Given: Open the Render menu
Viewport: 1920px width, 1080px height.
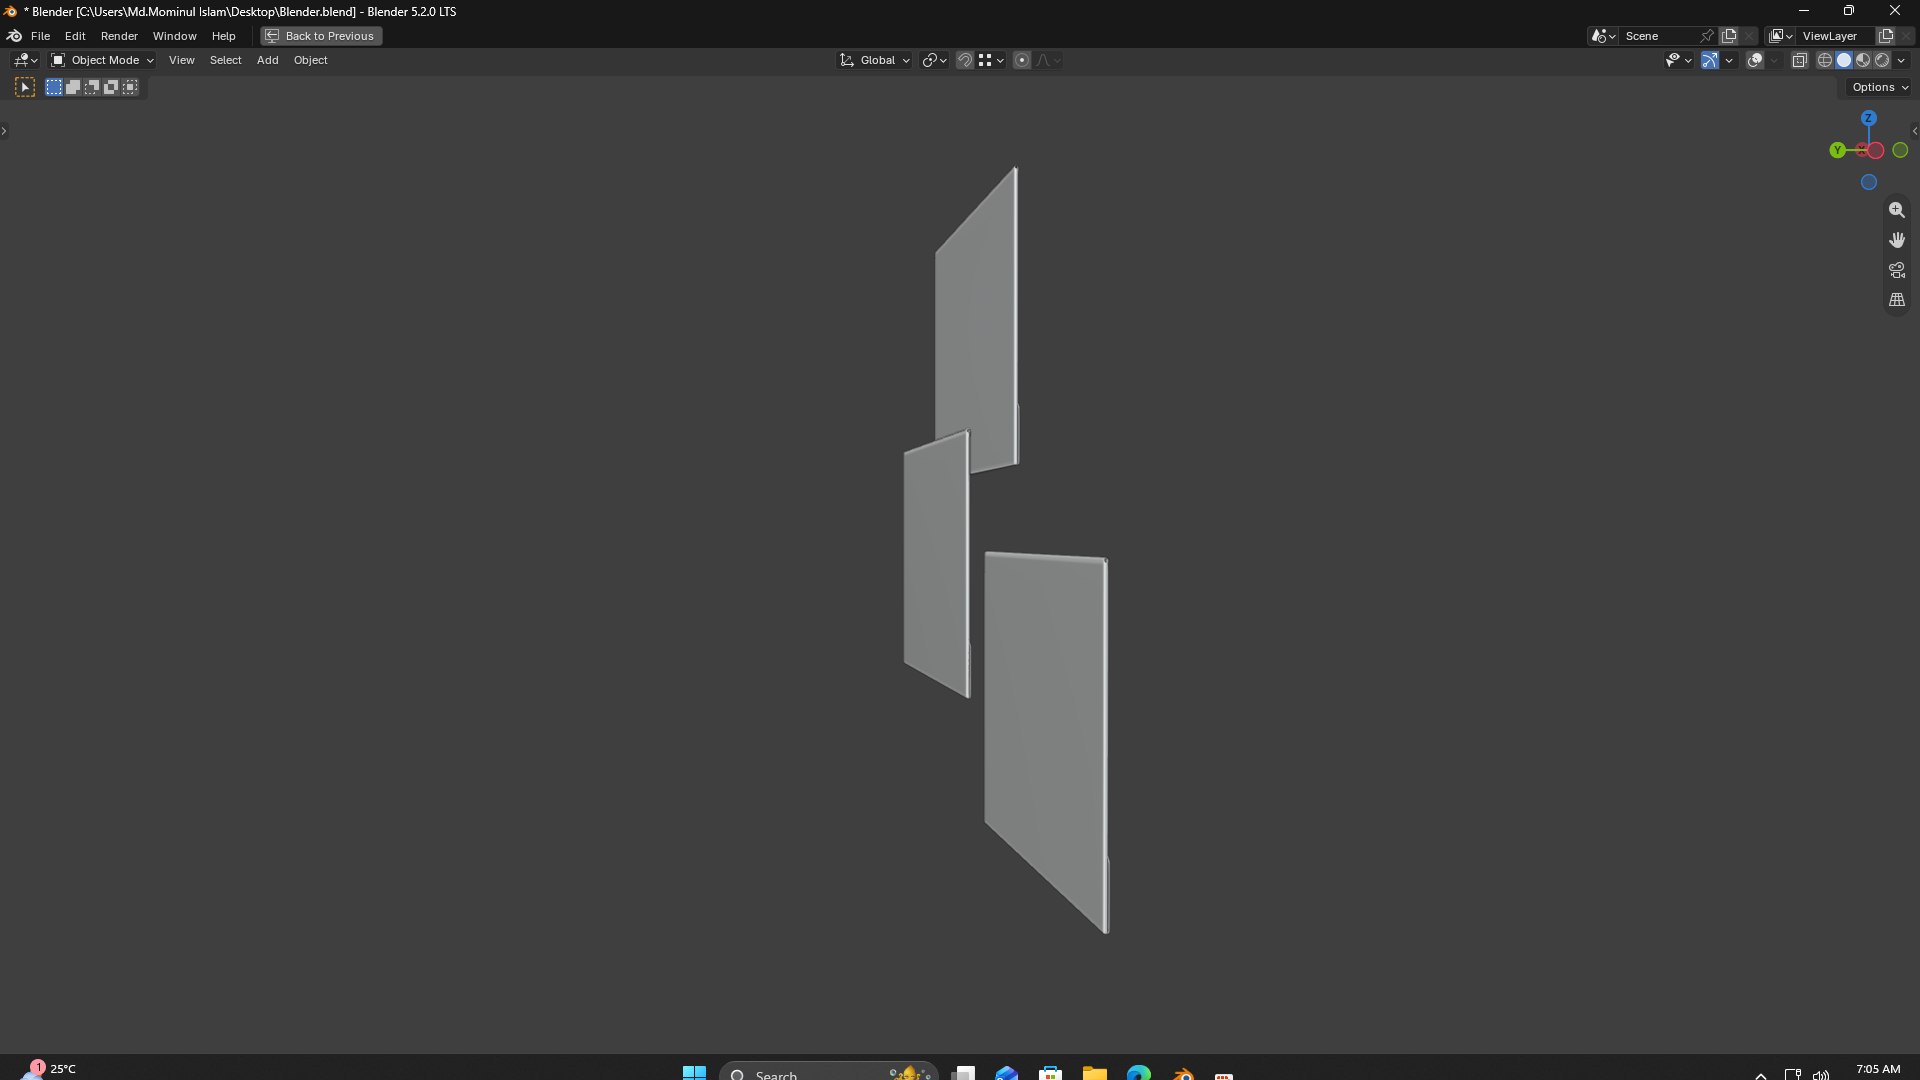Looking at the screenshot, I should point(119,36).
